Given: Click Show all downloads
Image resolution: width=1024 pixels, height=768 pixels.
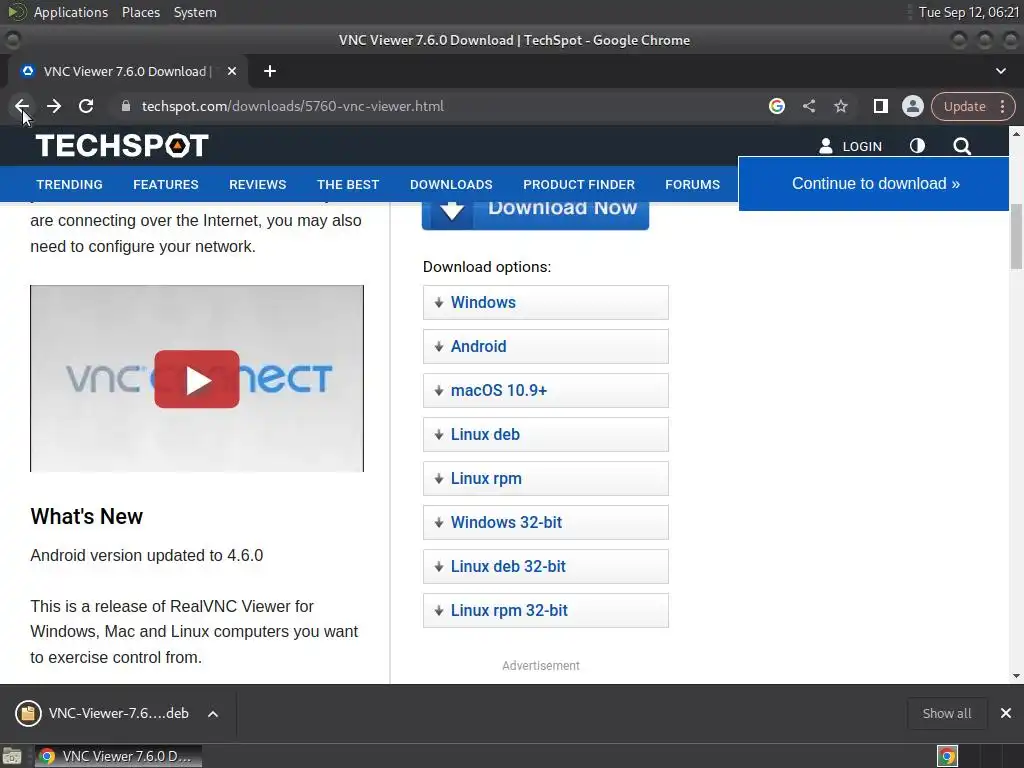Looking at the screenshot, I should point(946,714).
